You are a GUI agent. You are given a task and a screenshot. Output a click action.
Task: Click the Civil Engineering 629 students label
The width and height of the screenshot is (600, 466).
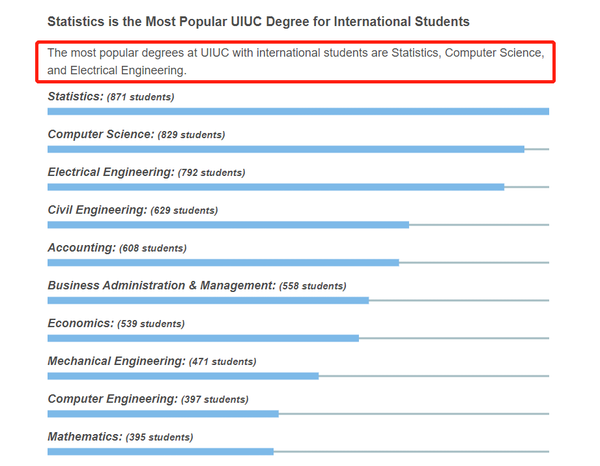tap(132, 210)
